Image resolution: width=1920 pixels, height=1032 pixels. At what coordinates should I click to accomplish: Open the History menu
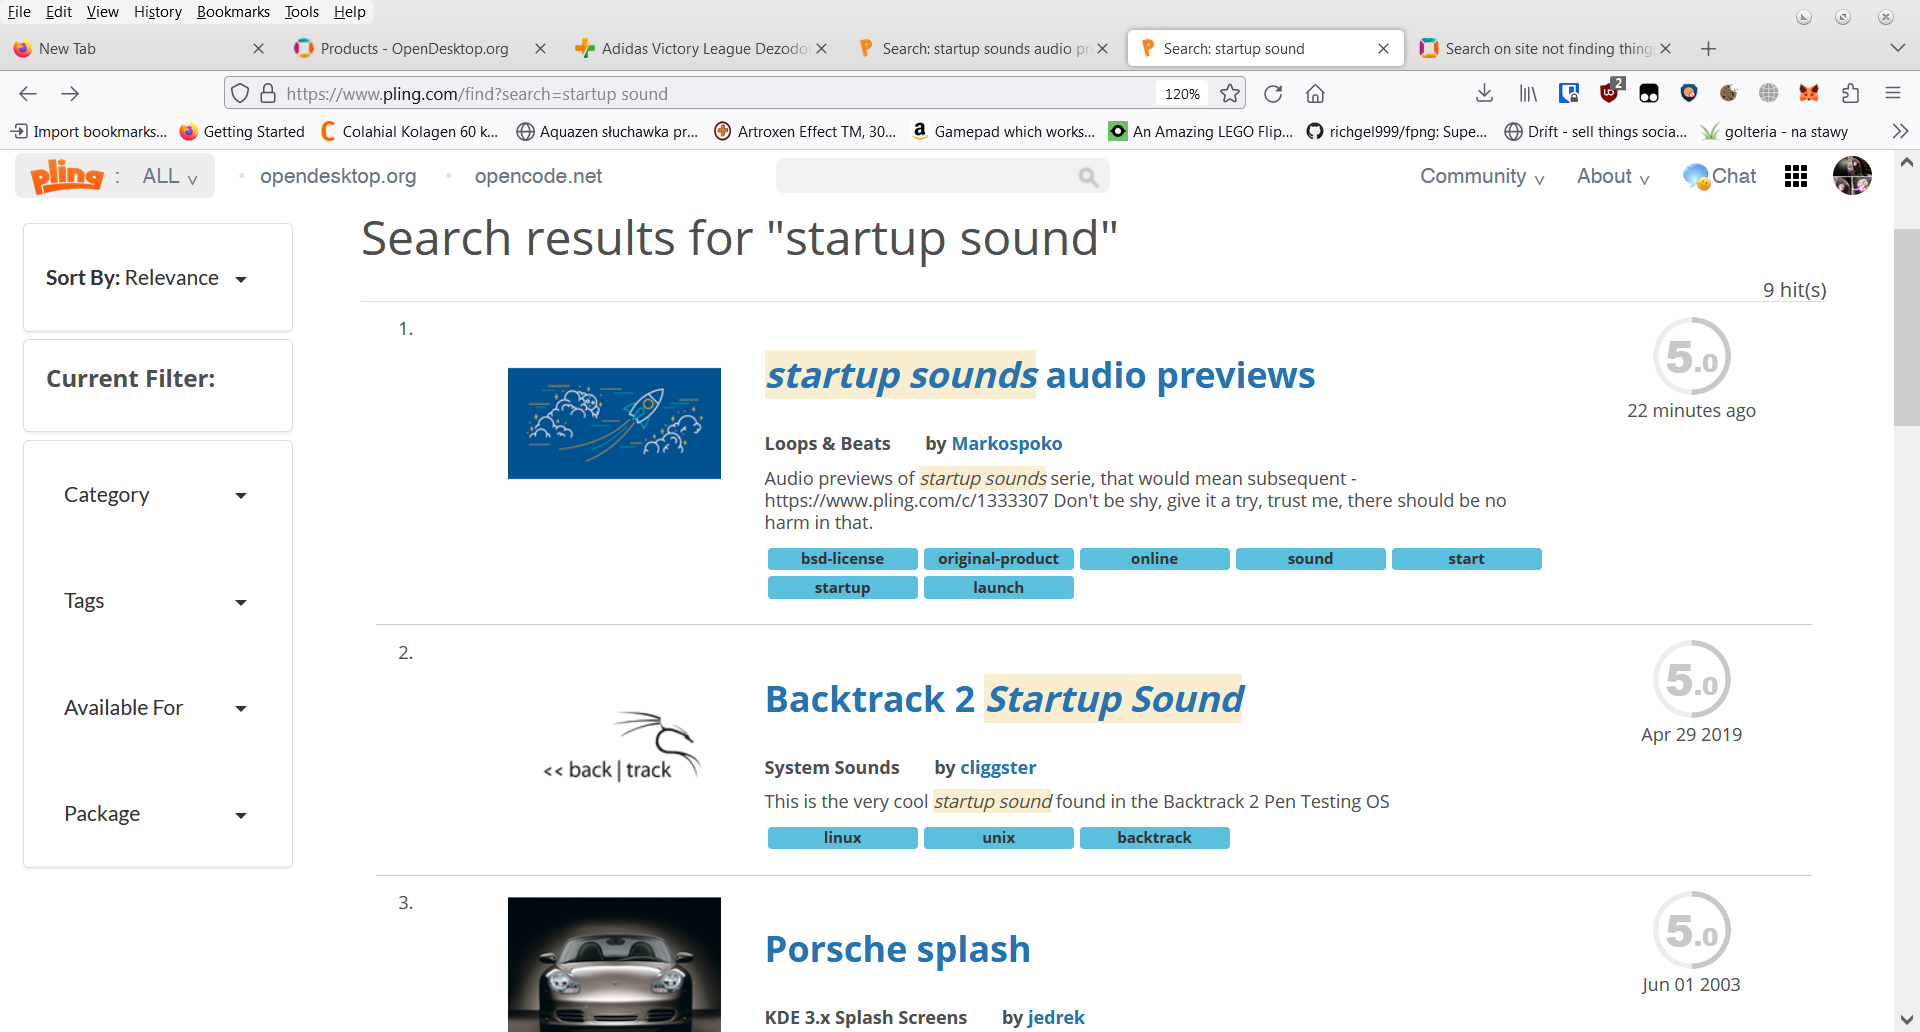[158, 11]
